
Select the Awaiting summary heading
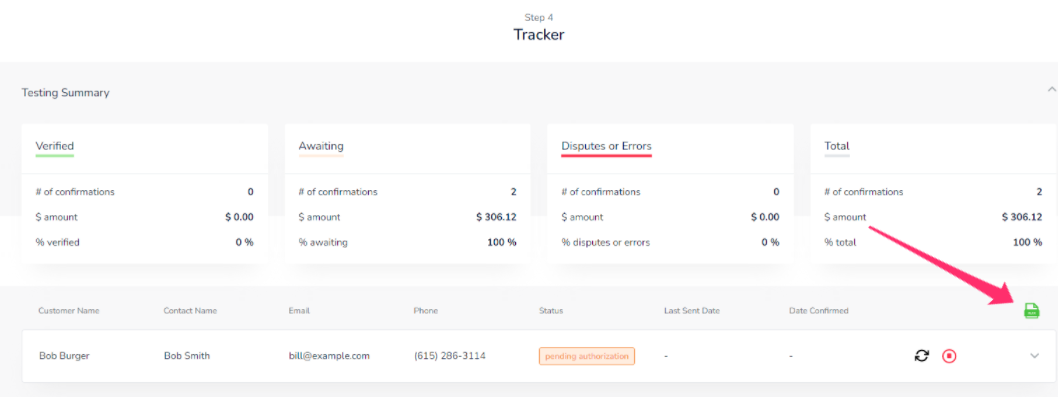click(321, 146)
